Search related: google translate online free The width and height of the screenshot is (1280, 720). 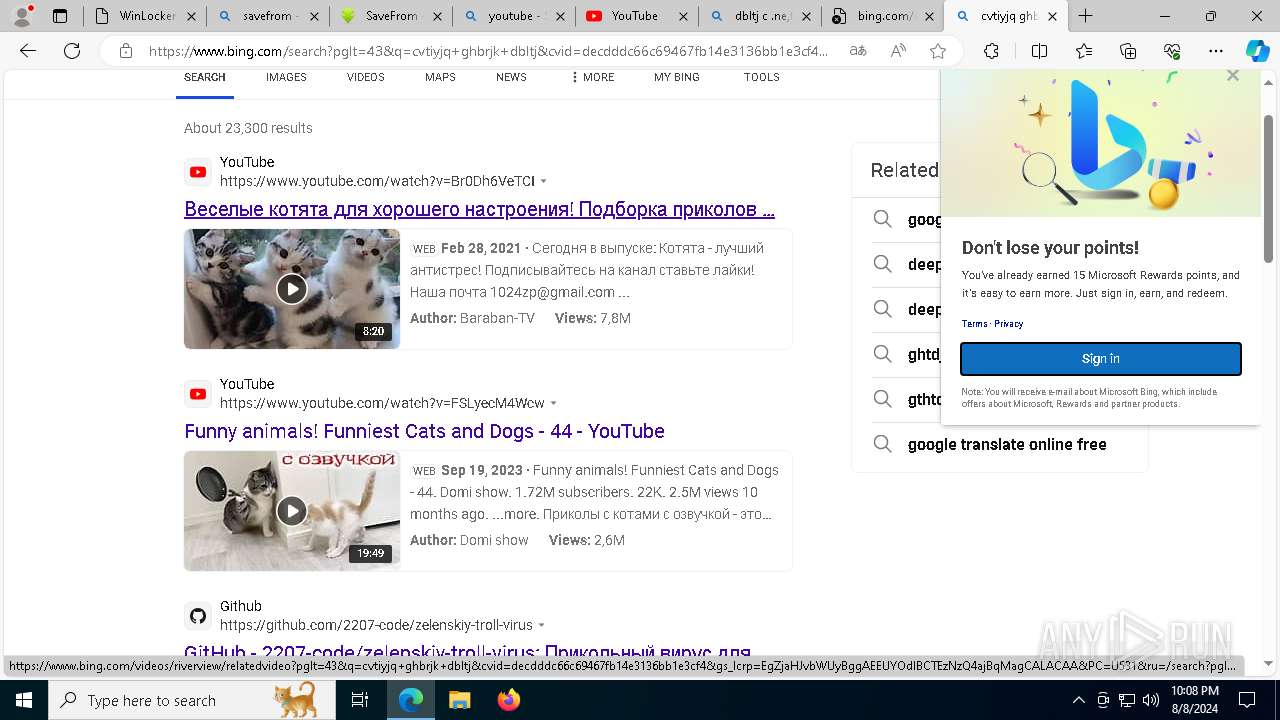coord(1007,444)
